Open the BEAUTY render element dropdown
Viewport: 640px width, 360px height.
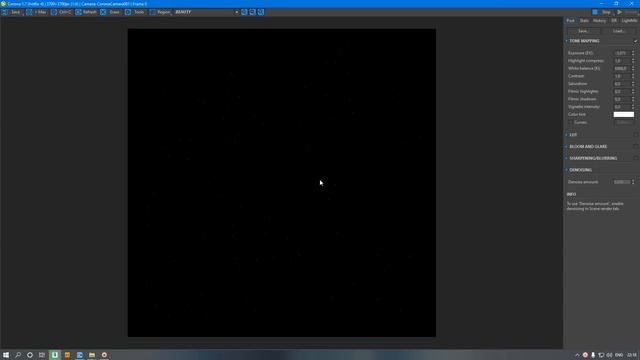point(207,12)
